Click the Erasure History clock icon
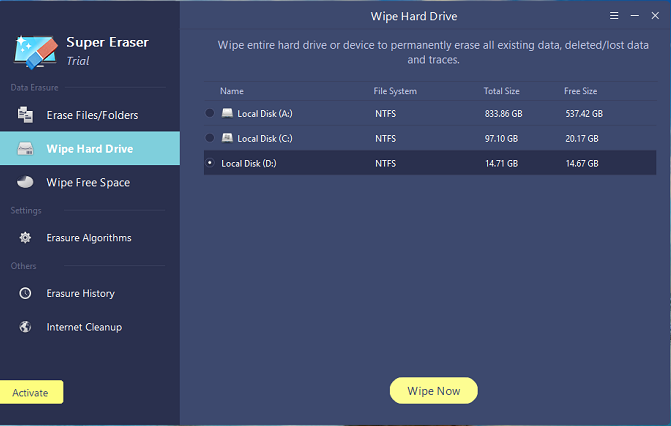671x426 pixels. [25, 293]
